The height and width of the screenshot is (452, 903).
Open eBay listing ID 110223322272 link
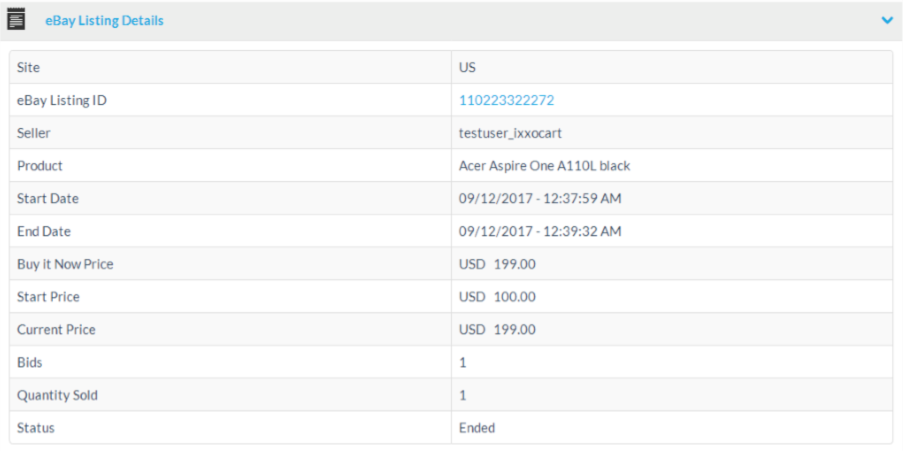(506, 100)
